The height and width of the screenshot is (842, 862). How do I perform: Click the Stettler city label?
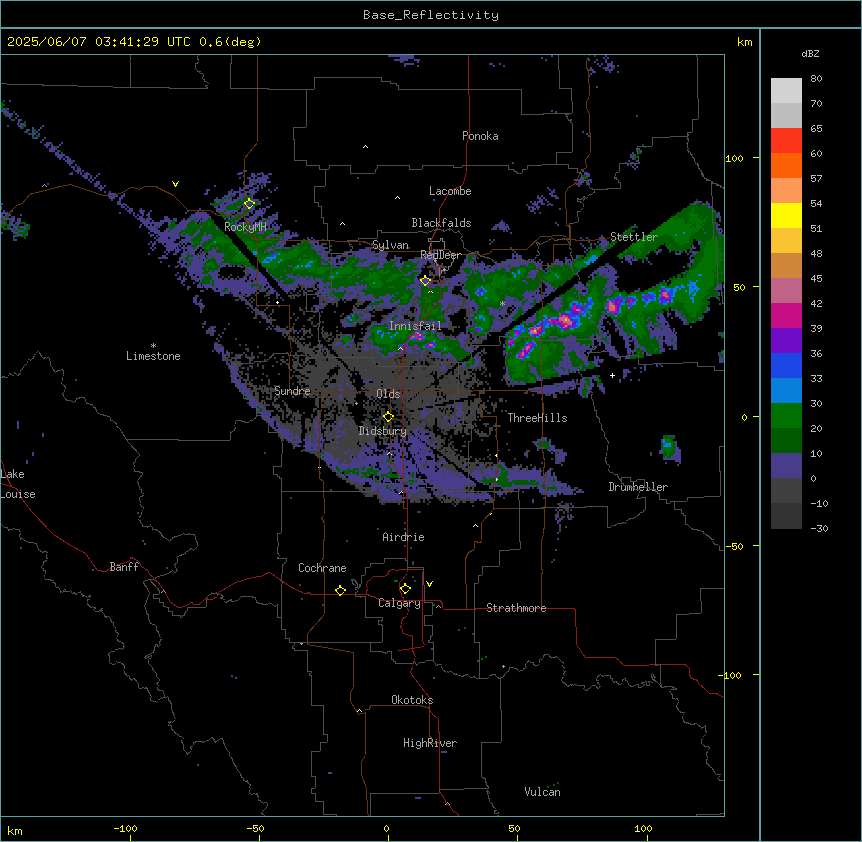[634, 237]
